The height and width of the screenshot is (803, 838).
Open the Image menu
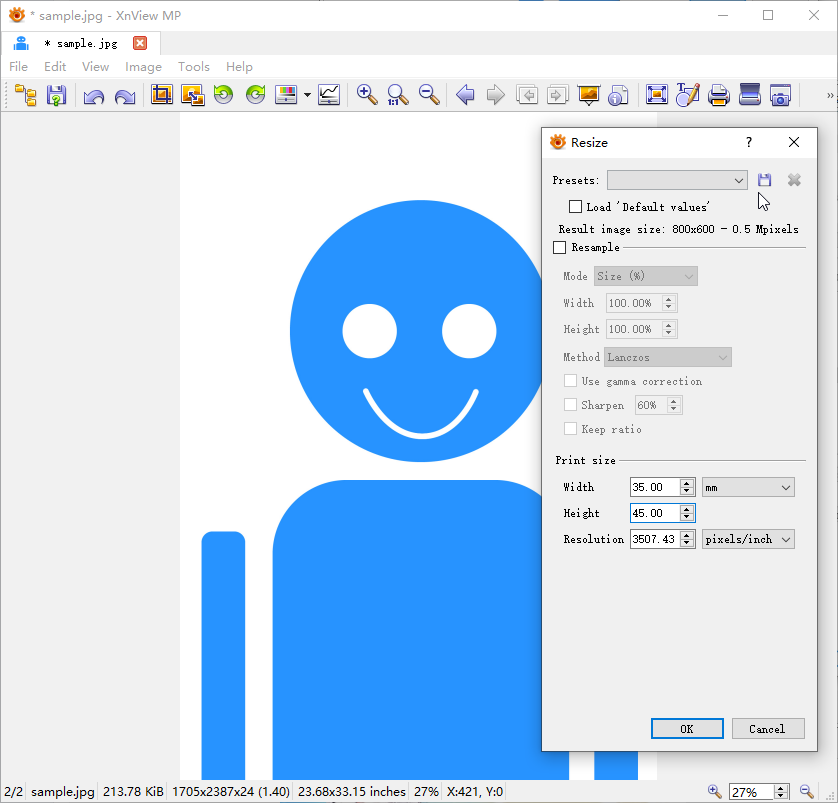tap(143, 67)
